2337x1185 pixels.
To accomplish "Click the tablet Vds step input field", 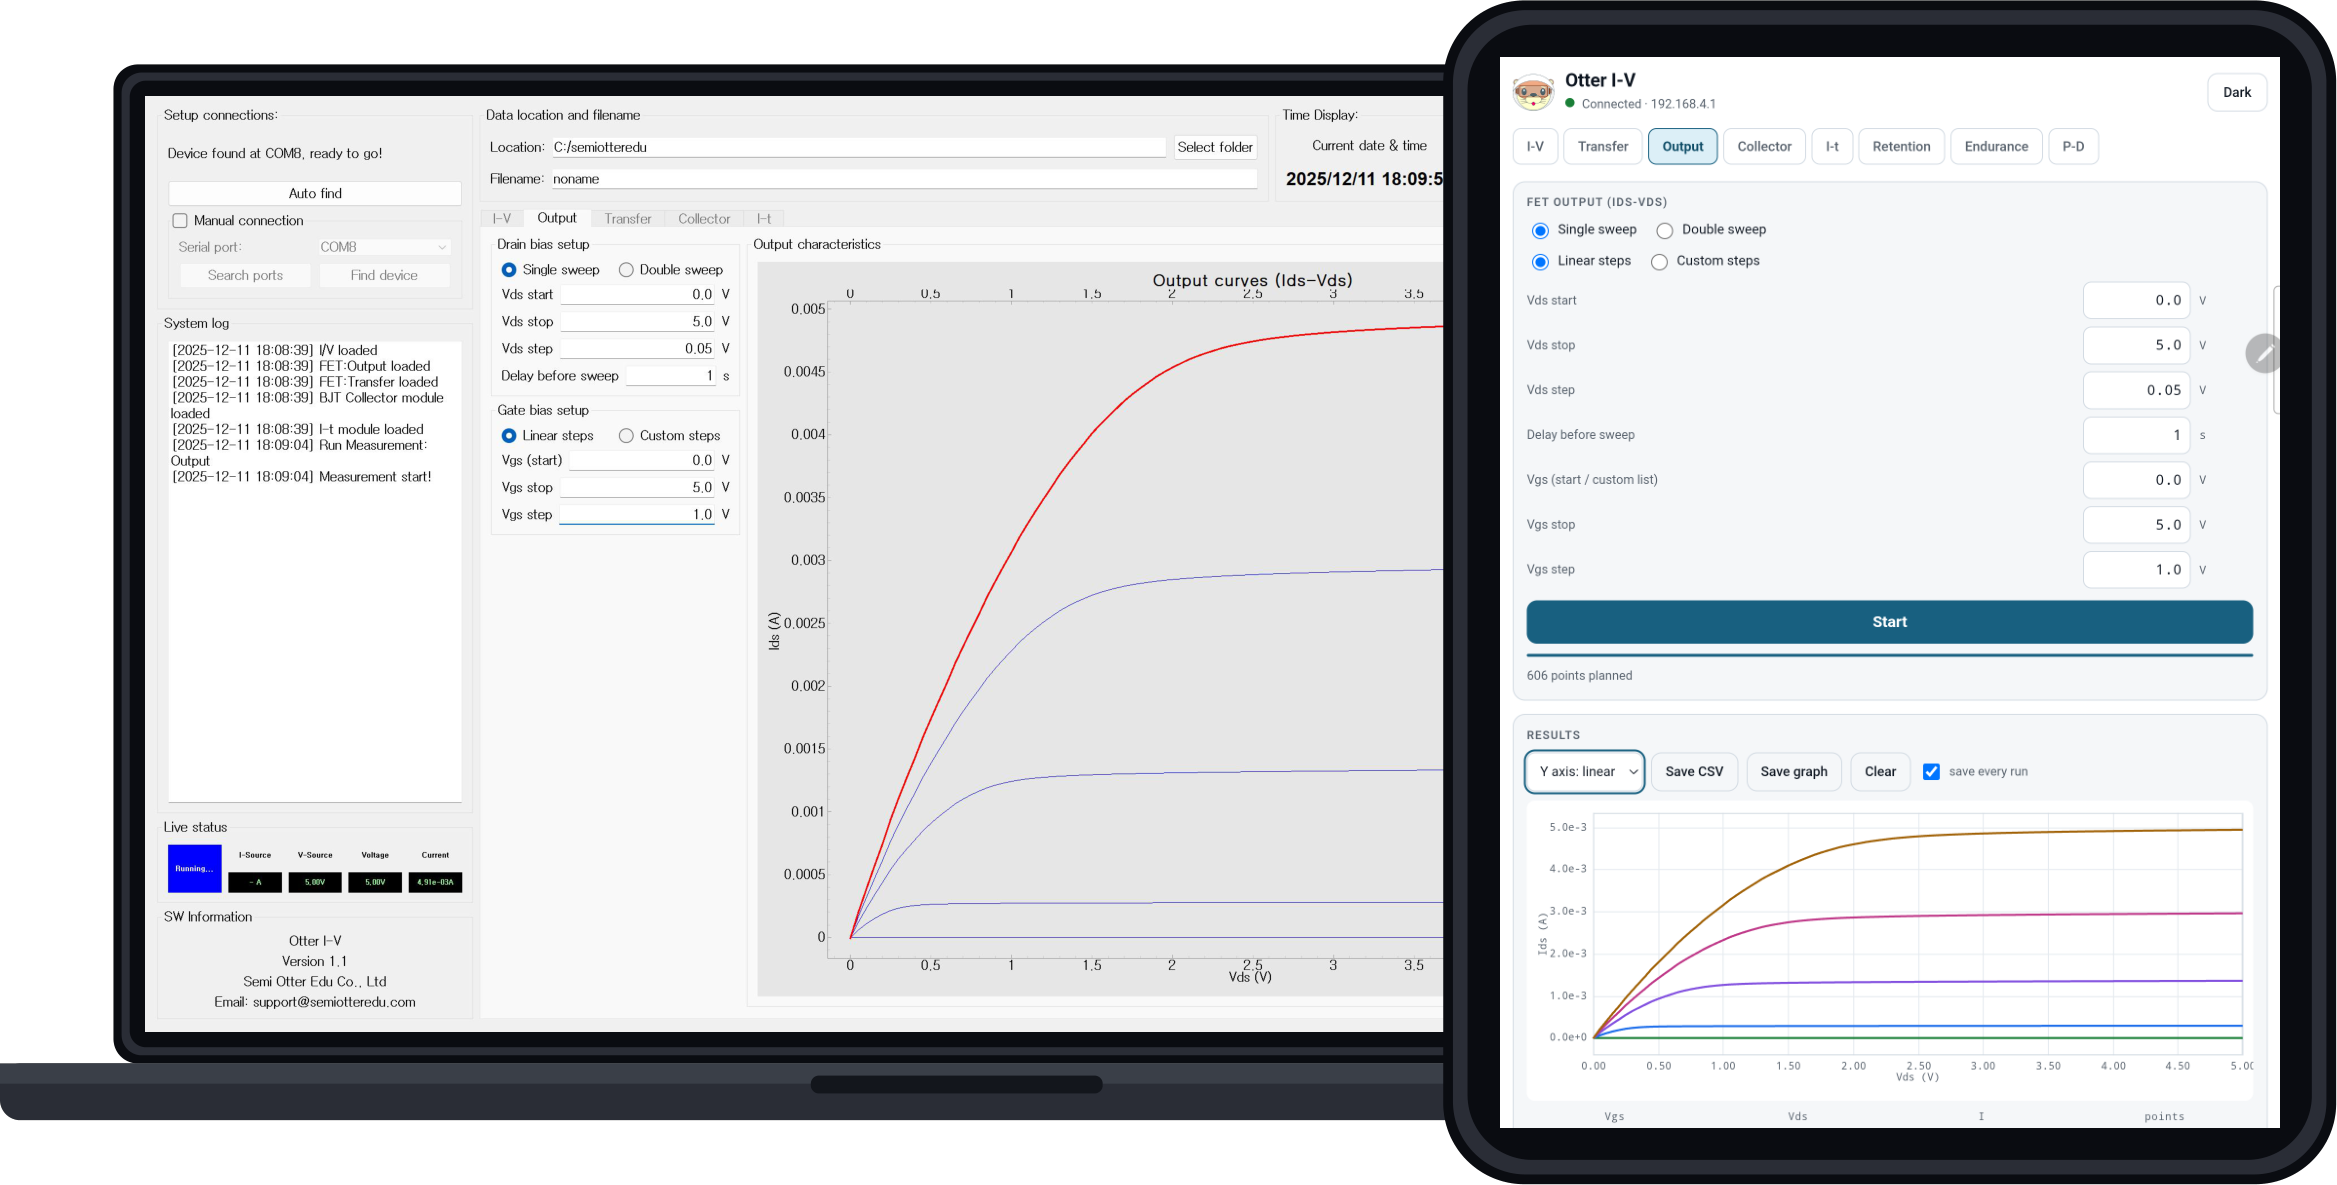I will [2136, 391].
